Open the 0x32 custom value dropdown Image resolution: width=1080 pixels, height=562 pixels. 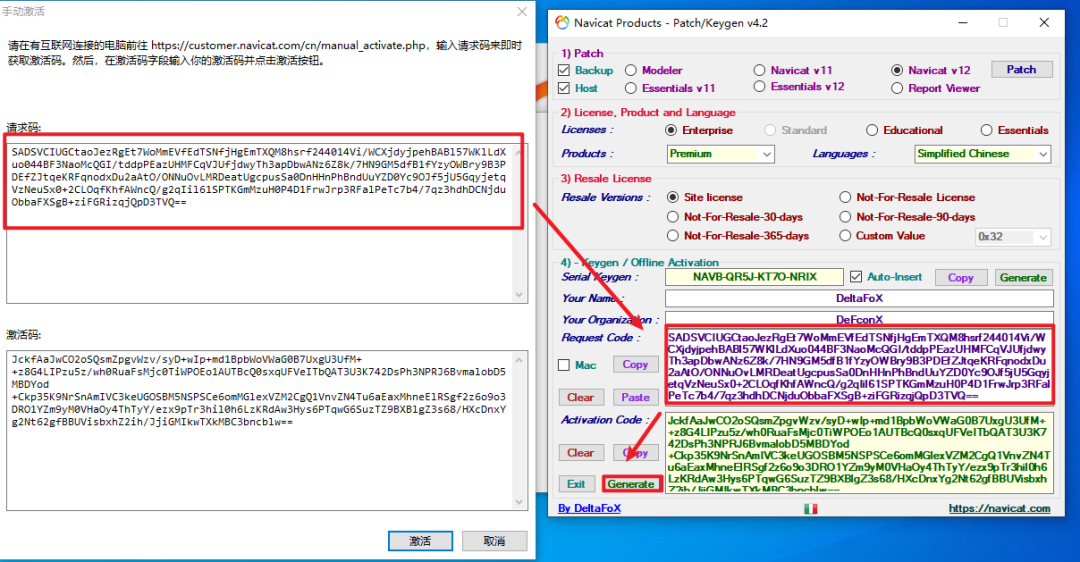[1012, 237]
